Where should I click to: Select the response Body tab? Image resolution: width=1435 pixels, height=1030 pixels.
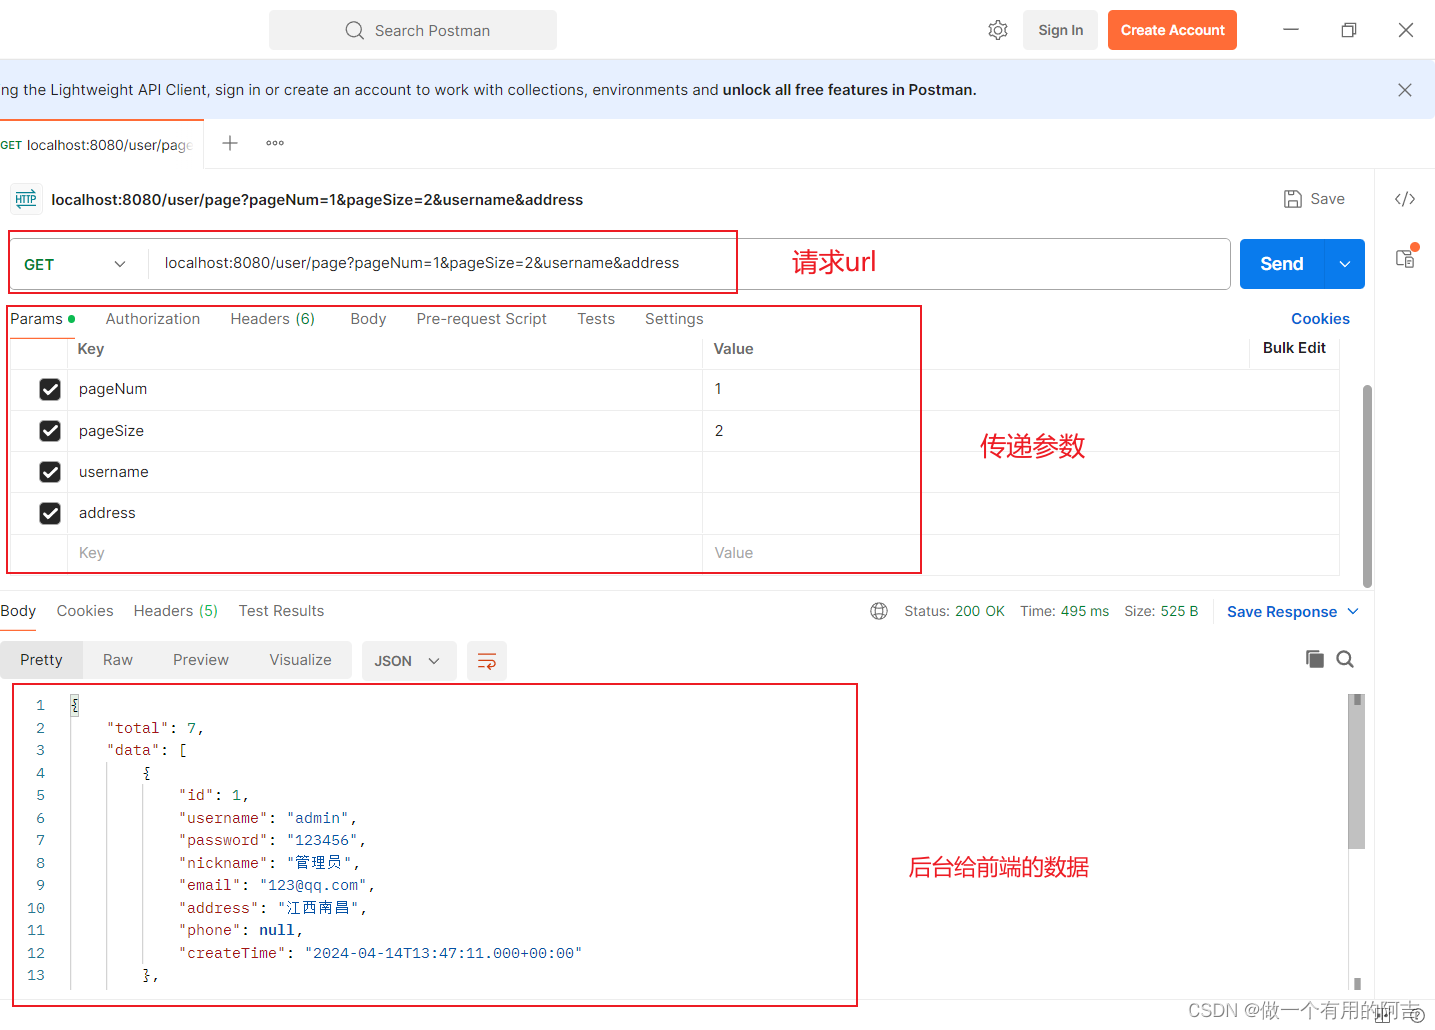pos(18,611)
